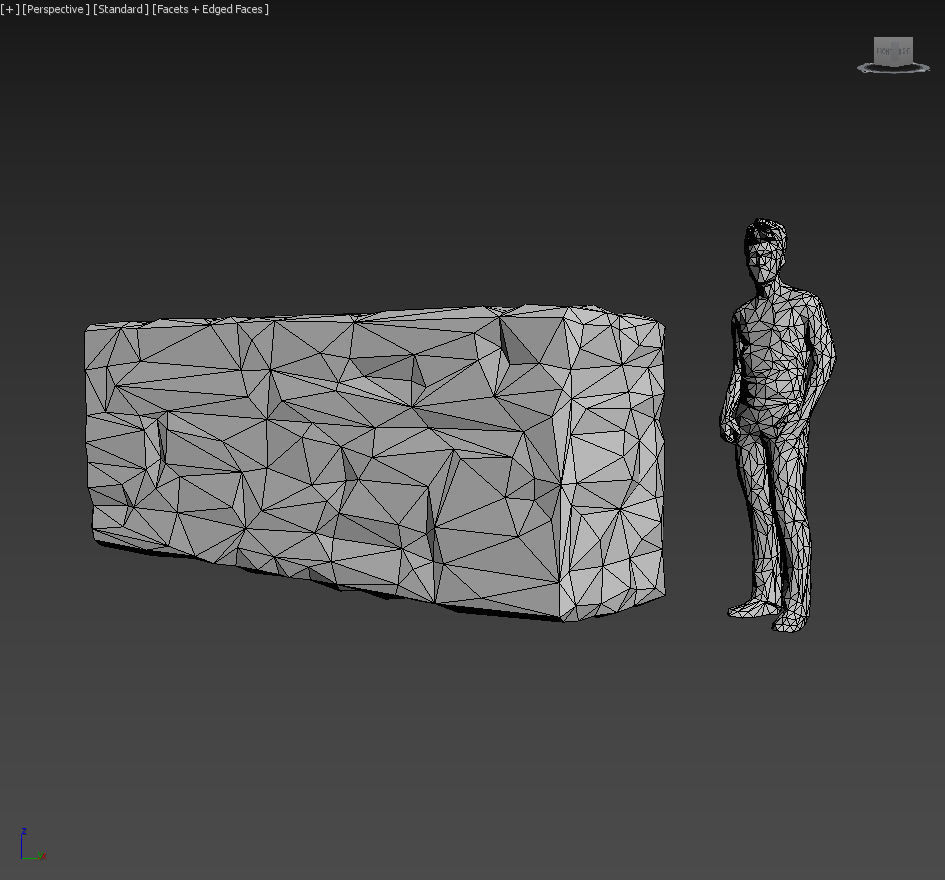Click the XYZ axis tripod indicator
The height and width of the screenshot is (880, 945).
[x=33, y=844]
